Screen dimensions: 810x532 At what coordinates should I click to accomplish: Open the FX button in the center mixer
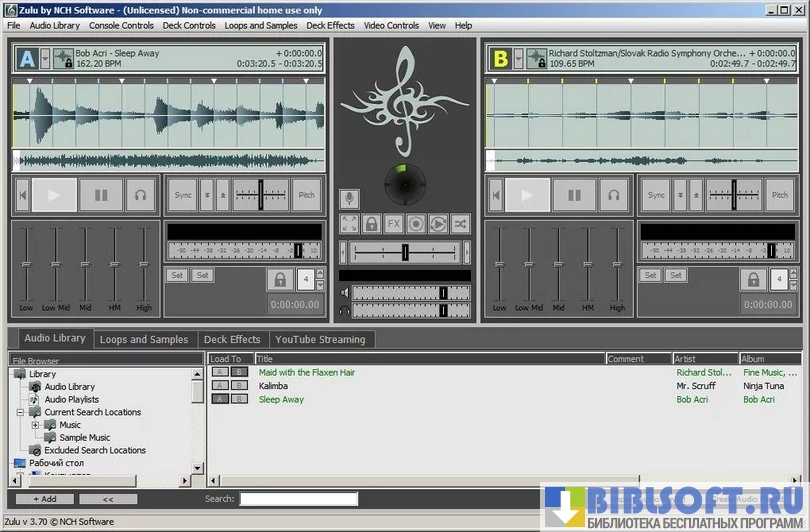coord(394,224)
